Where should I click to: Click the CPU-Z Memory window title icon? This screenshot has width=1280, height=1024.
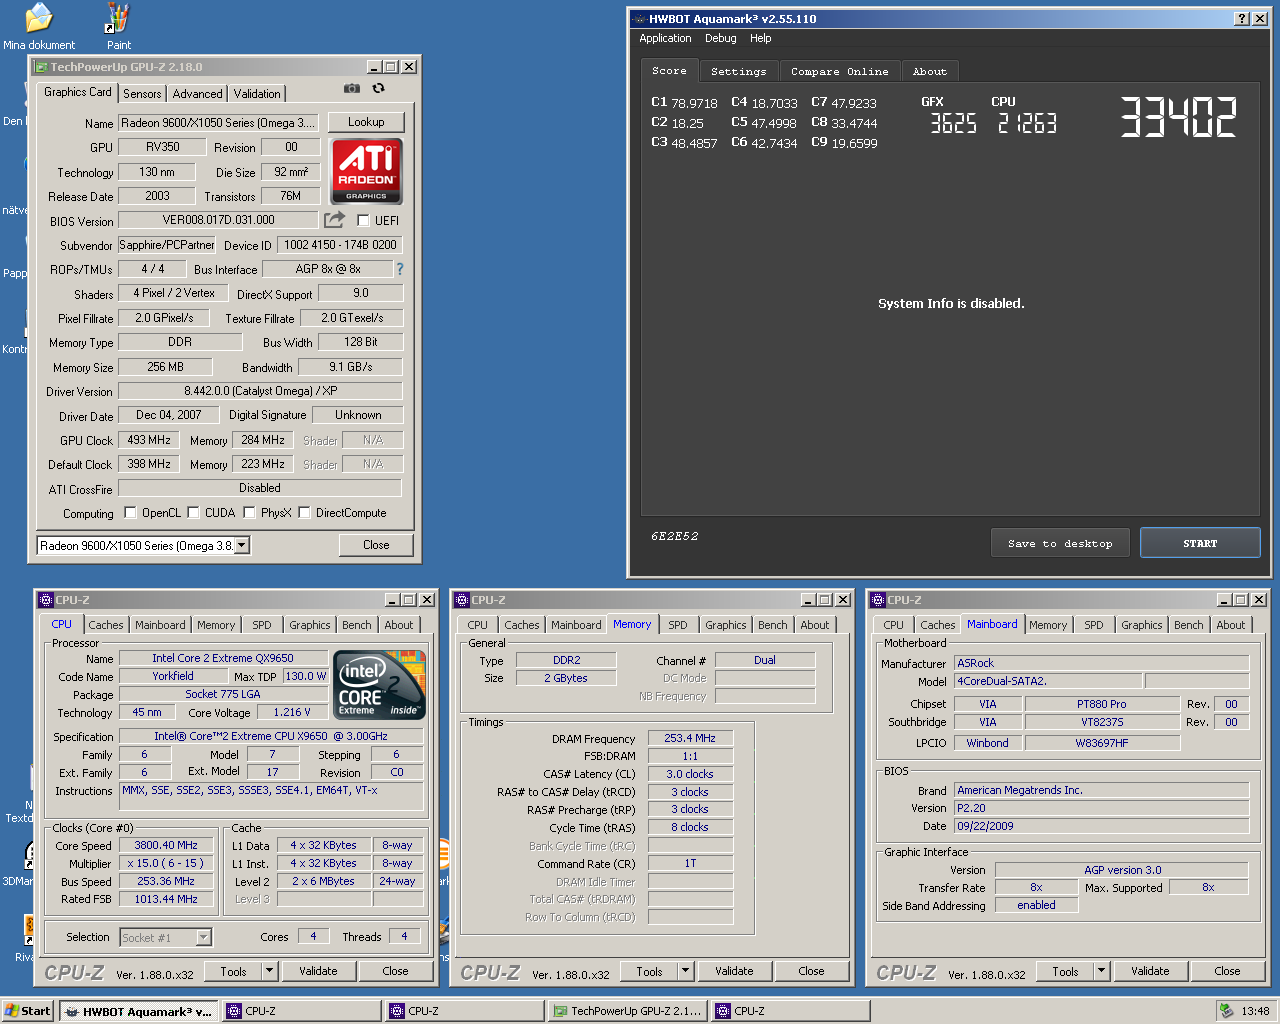pos(461,600)
